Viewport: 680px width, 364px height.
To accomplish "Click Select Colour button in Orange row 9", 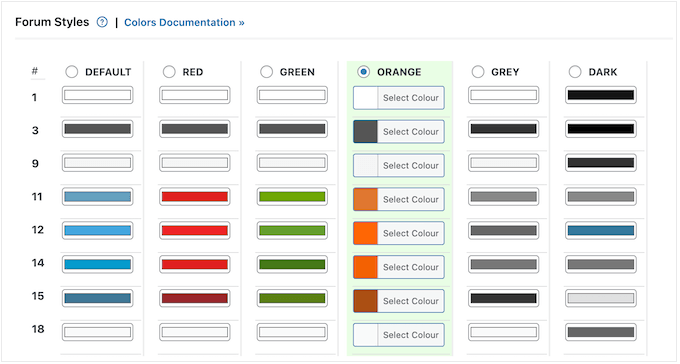I will tap(411, 165).
